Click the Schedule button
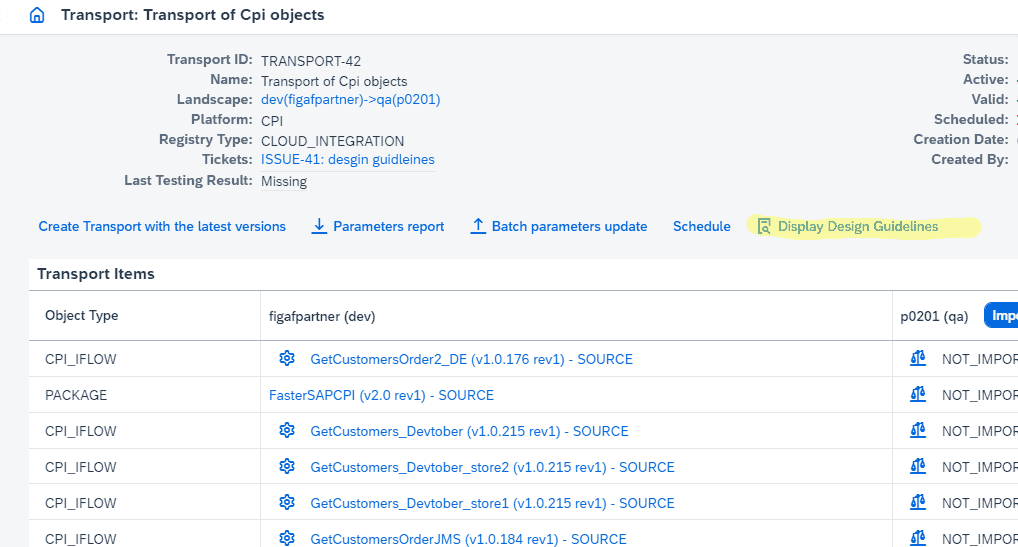This screenshot has width=1018, height=547. (x=701, y=226)
